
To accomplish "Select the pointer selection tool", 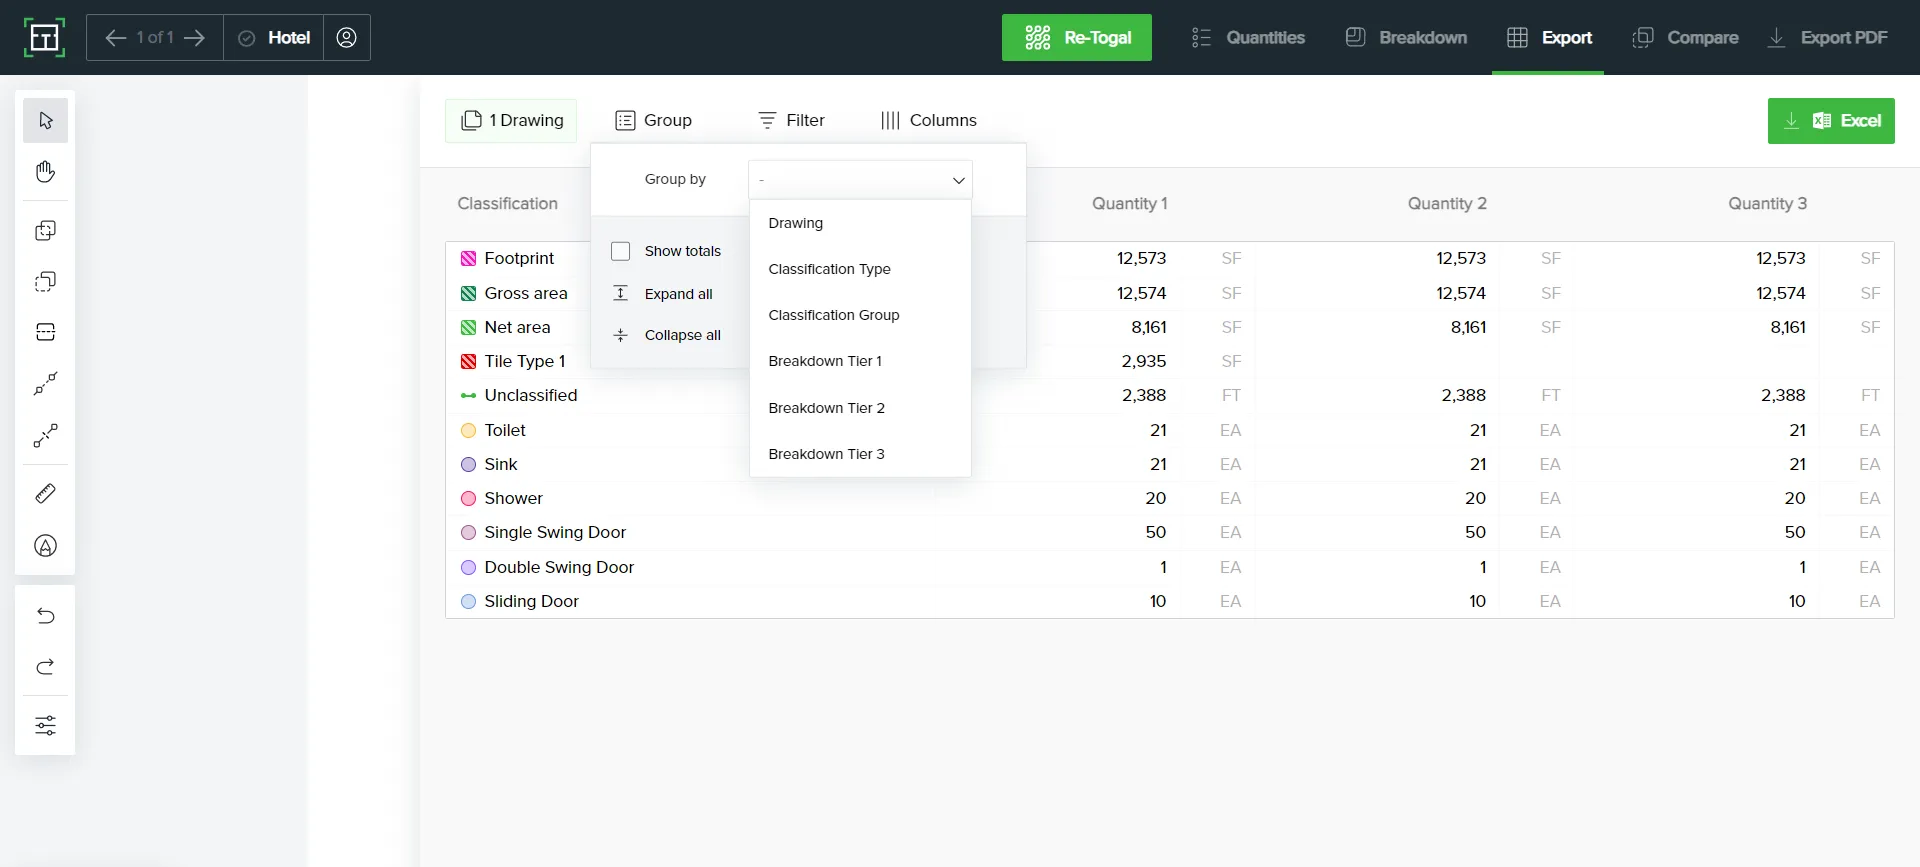I will (45, 121).
